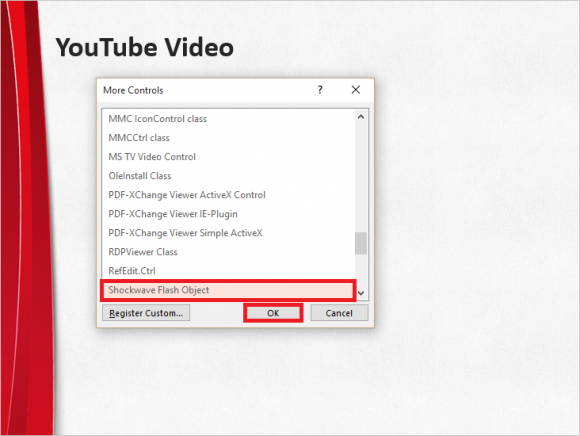Click the scroll down arrow in list
The width and height of the screenshot is (580, 436).
[361, 293]
